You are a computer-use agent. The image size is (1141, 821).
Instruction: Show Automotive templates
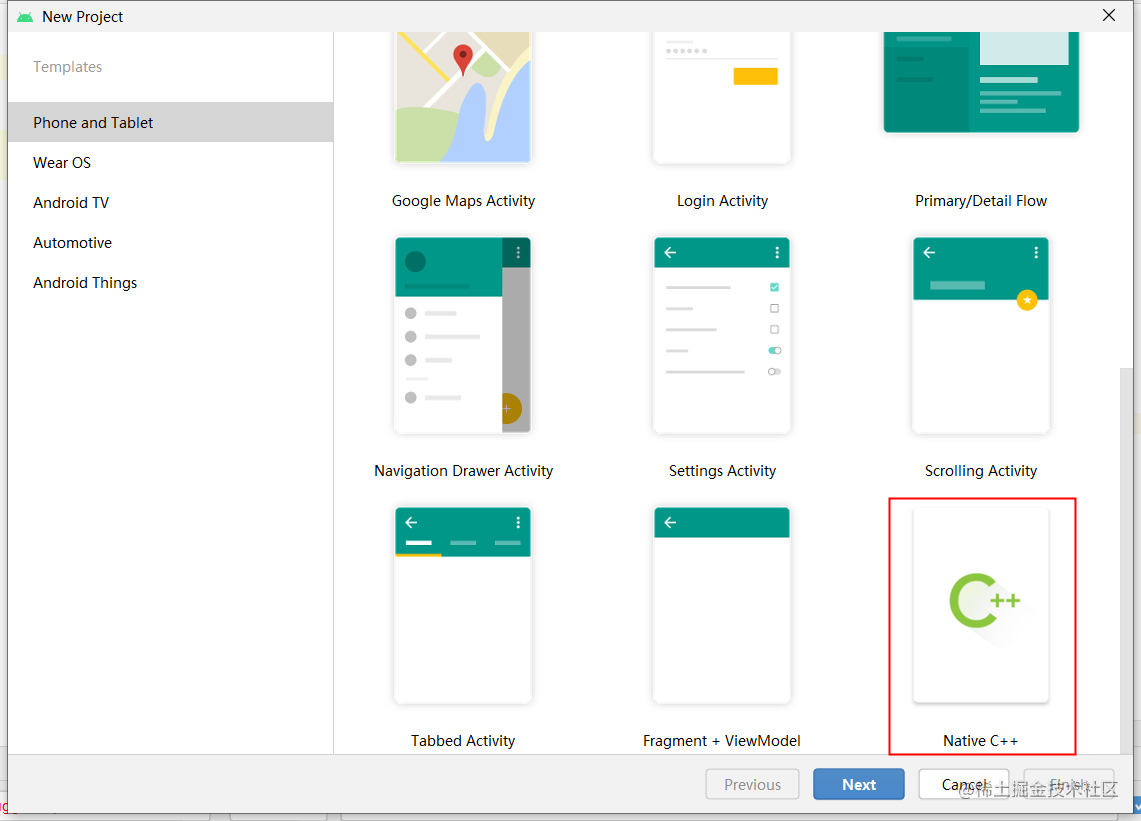point(171,242)
